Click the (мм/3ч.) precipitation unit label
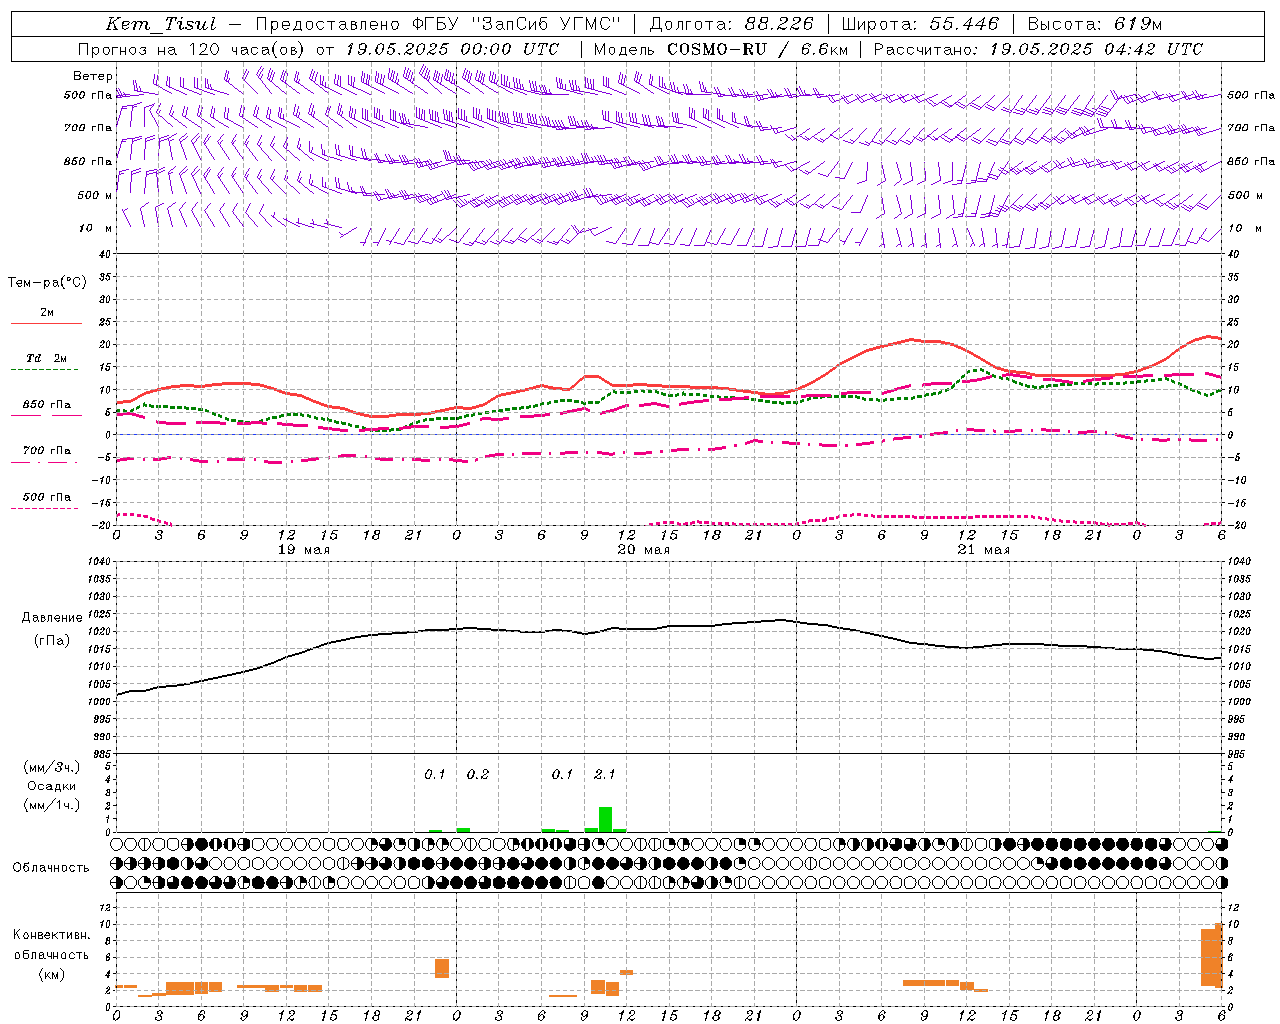This screenshot has width=1280, height=1024. 52,767
